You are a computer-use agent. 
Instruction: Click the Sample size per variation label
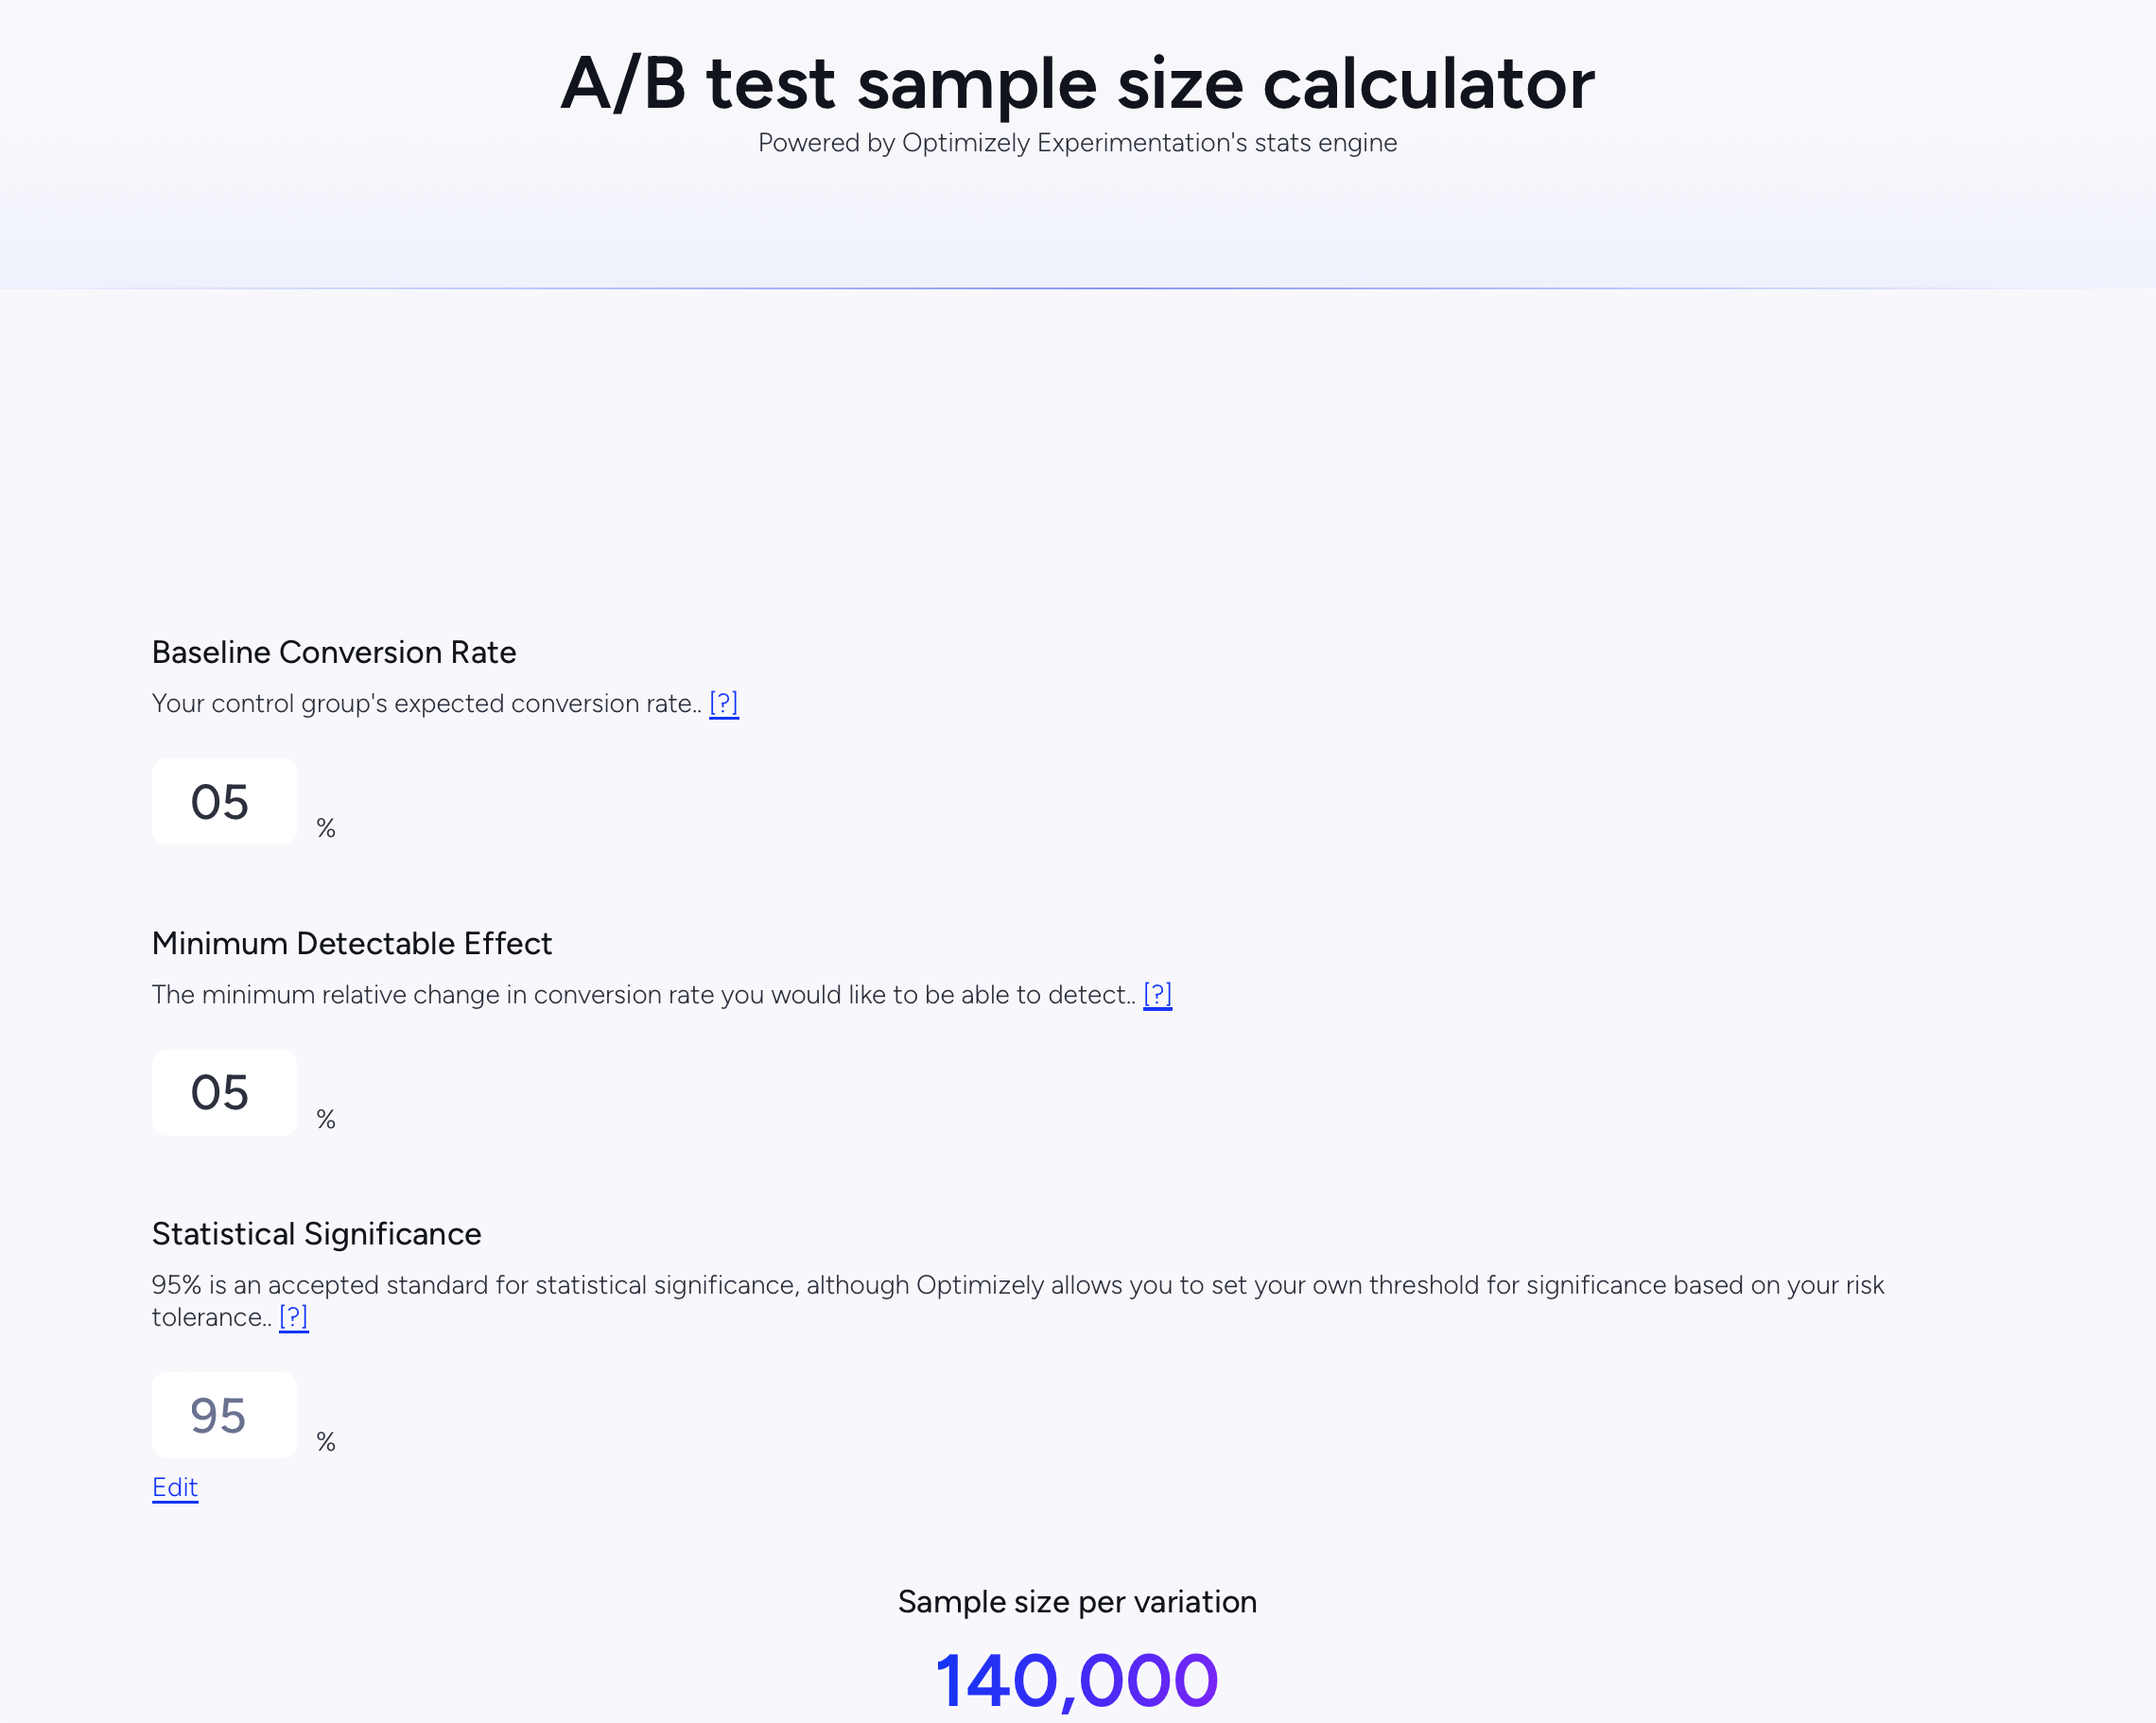1078,1602
